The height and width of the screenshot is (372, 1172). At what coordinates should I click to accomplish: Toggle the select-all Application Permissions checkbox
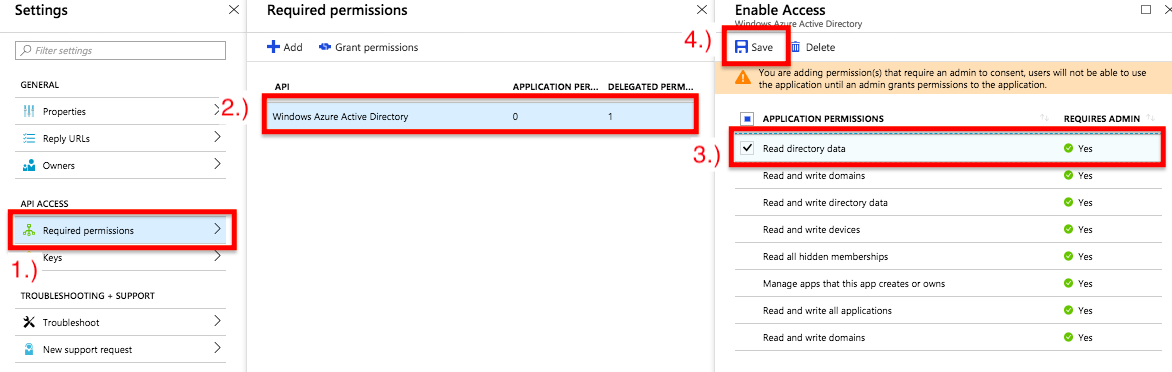tap(747, 118)
